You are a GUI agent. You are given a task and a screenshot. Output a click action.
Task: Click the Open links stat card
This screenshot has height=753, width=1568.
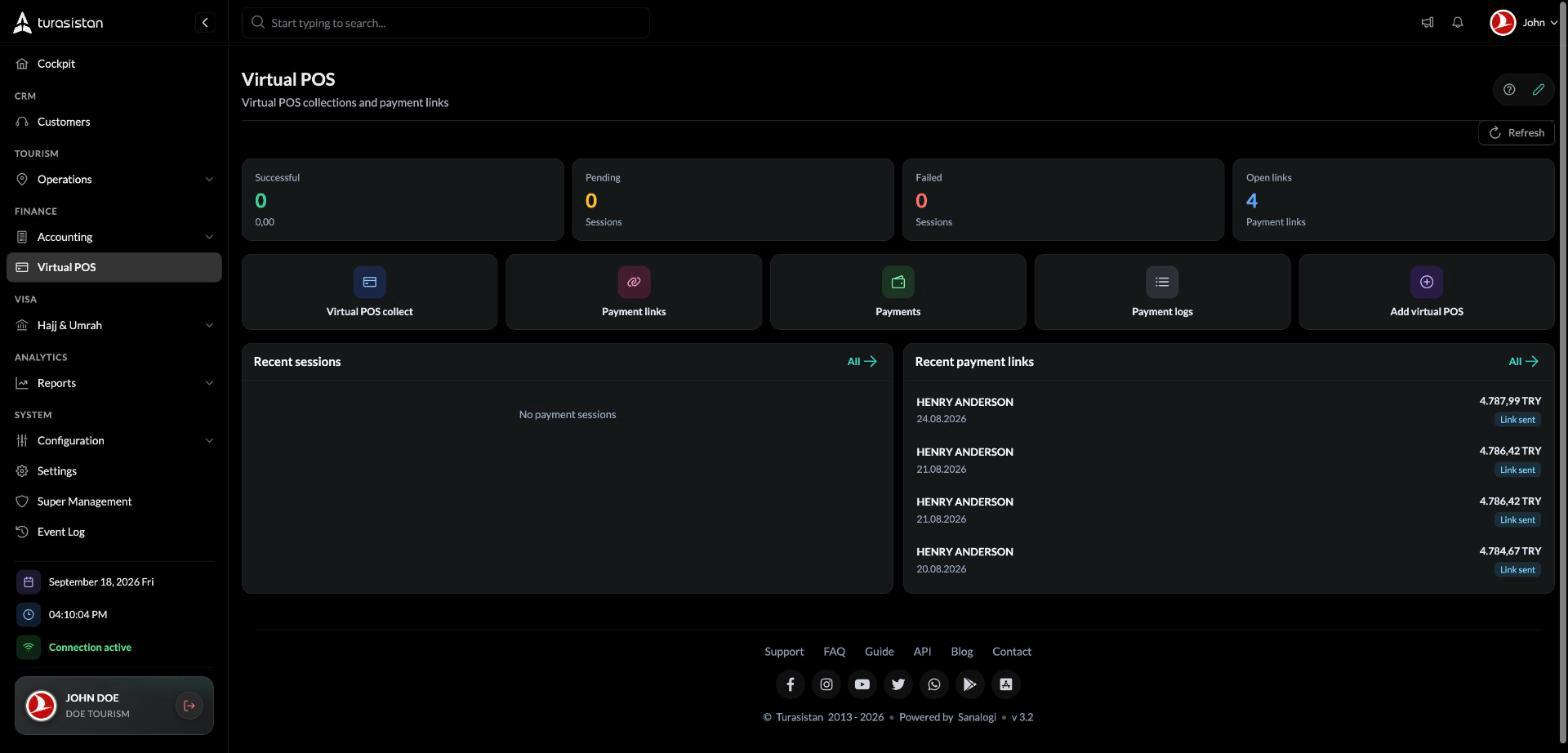[x=1393, y=200]
